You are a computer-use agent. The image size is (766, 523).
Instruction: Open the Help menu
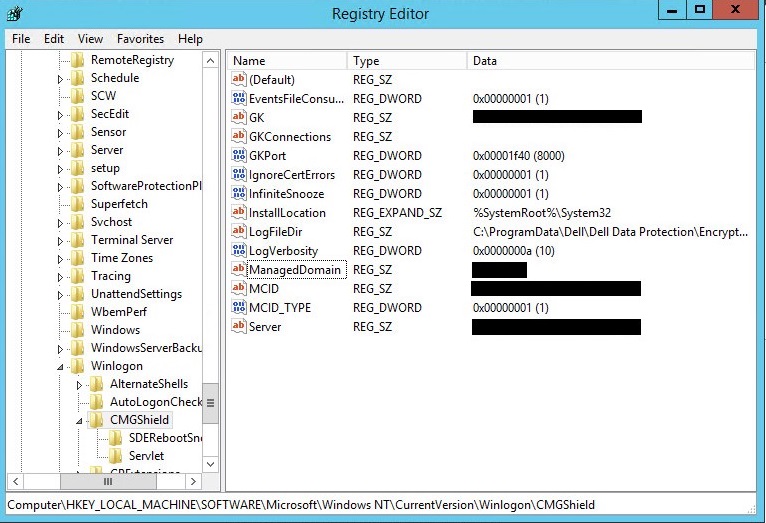[x=190, y=39]
